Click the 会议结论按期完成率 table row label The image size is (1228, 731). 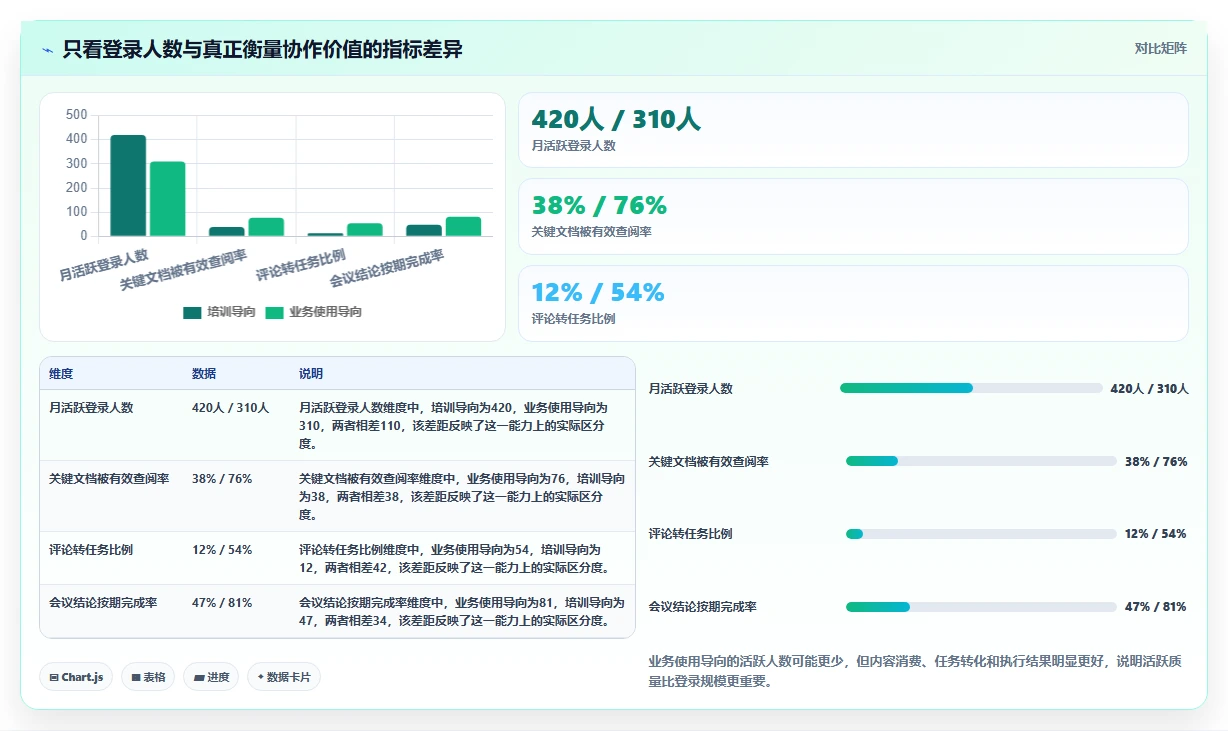[103, 603]
